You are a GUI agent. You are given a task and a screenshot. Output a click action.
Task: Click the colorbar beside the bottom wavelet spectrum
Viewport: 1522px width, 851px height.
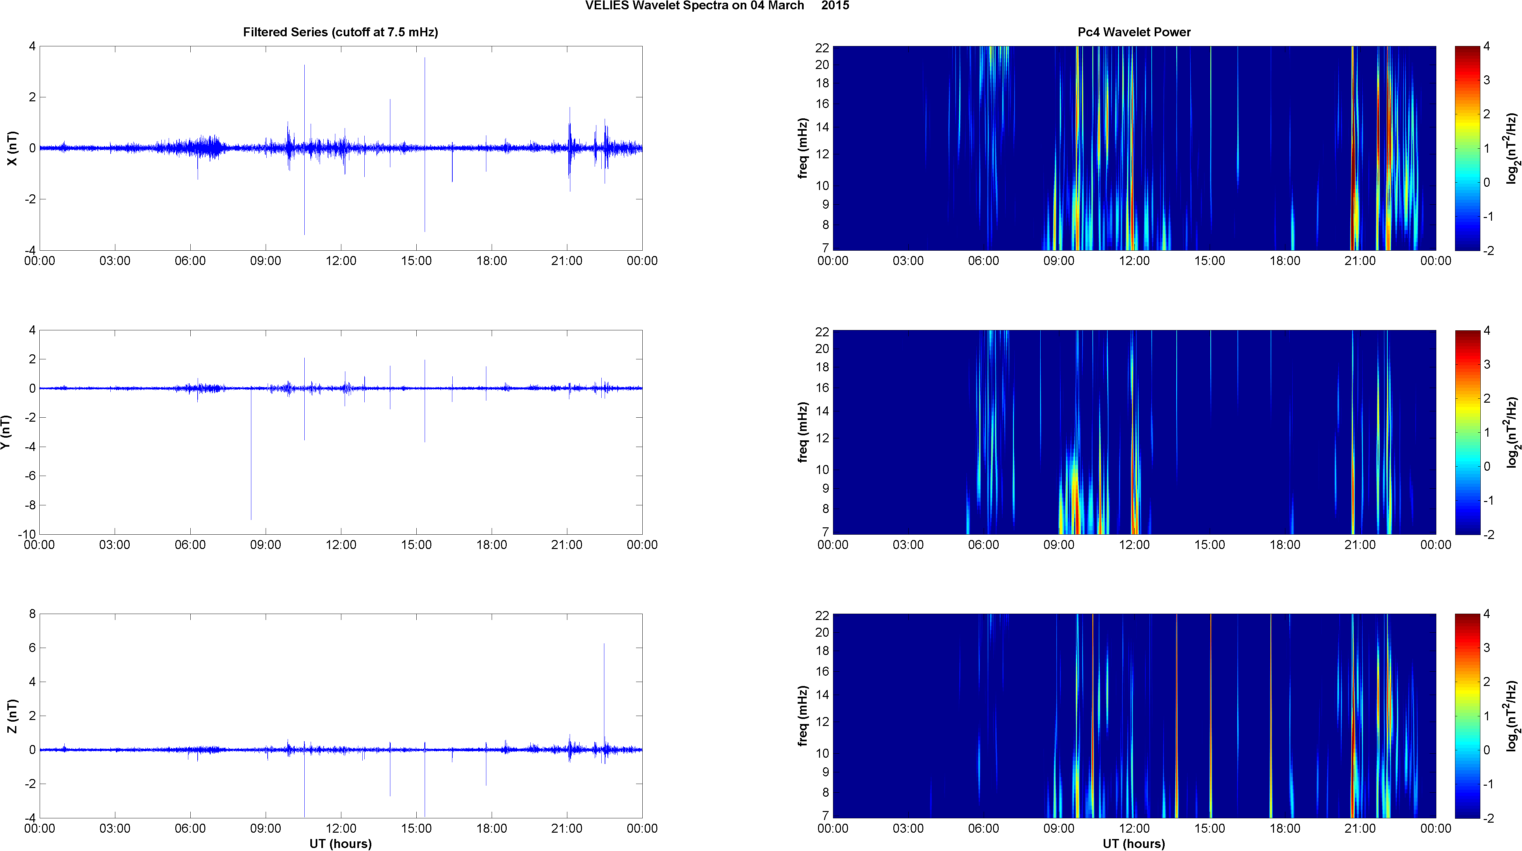(1467, 716)
